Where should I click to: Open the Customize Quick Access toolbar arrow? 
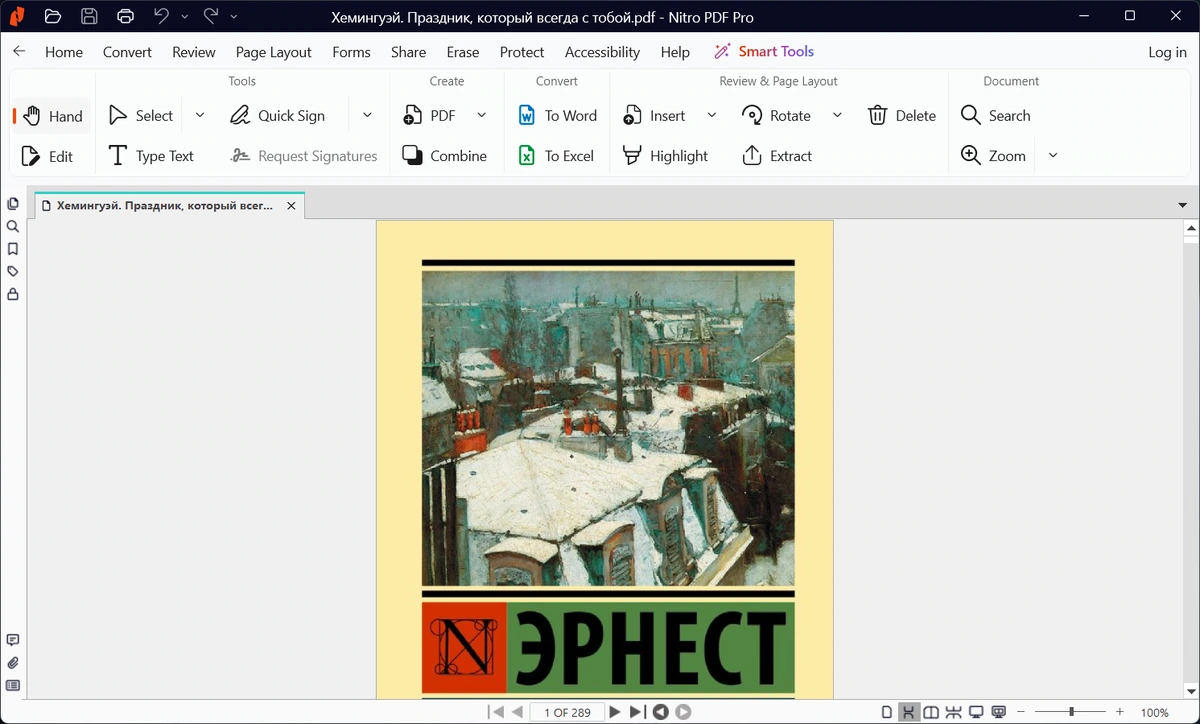[234, 17]
